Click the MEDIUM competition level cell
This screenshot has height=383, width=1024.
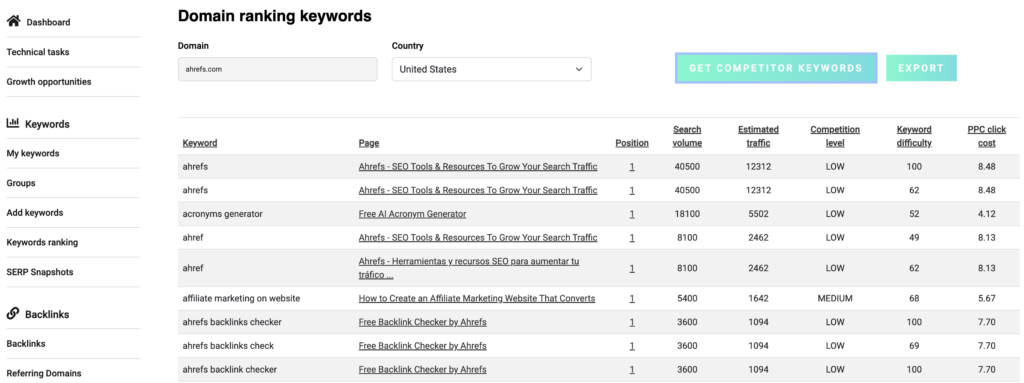[835, 298]
